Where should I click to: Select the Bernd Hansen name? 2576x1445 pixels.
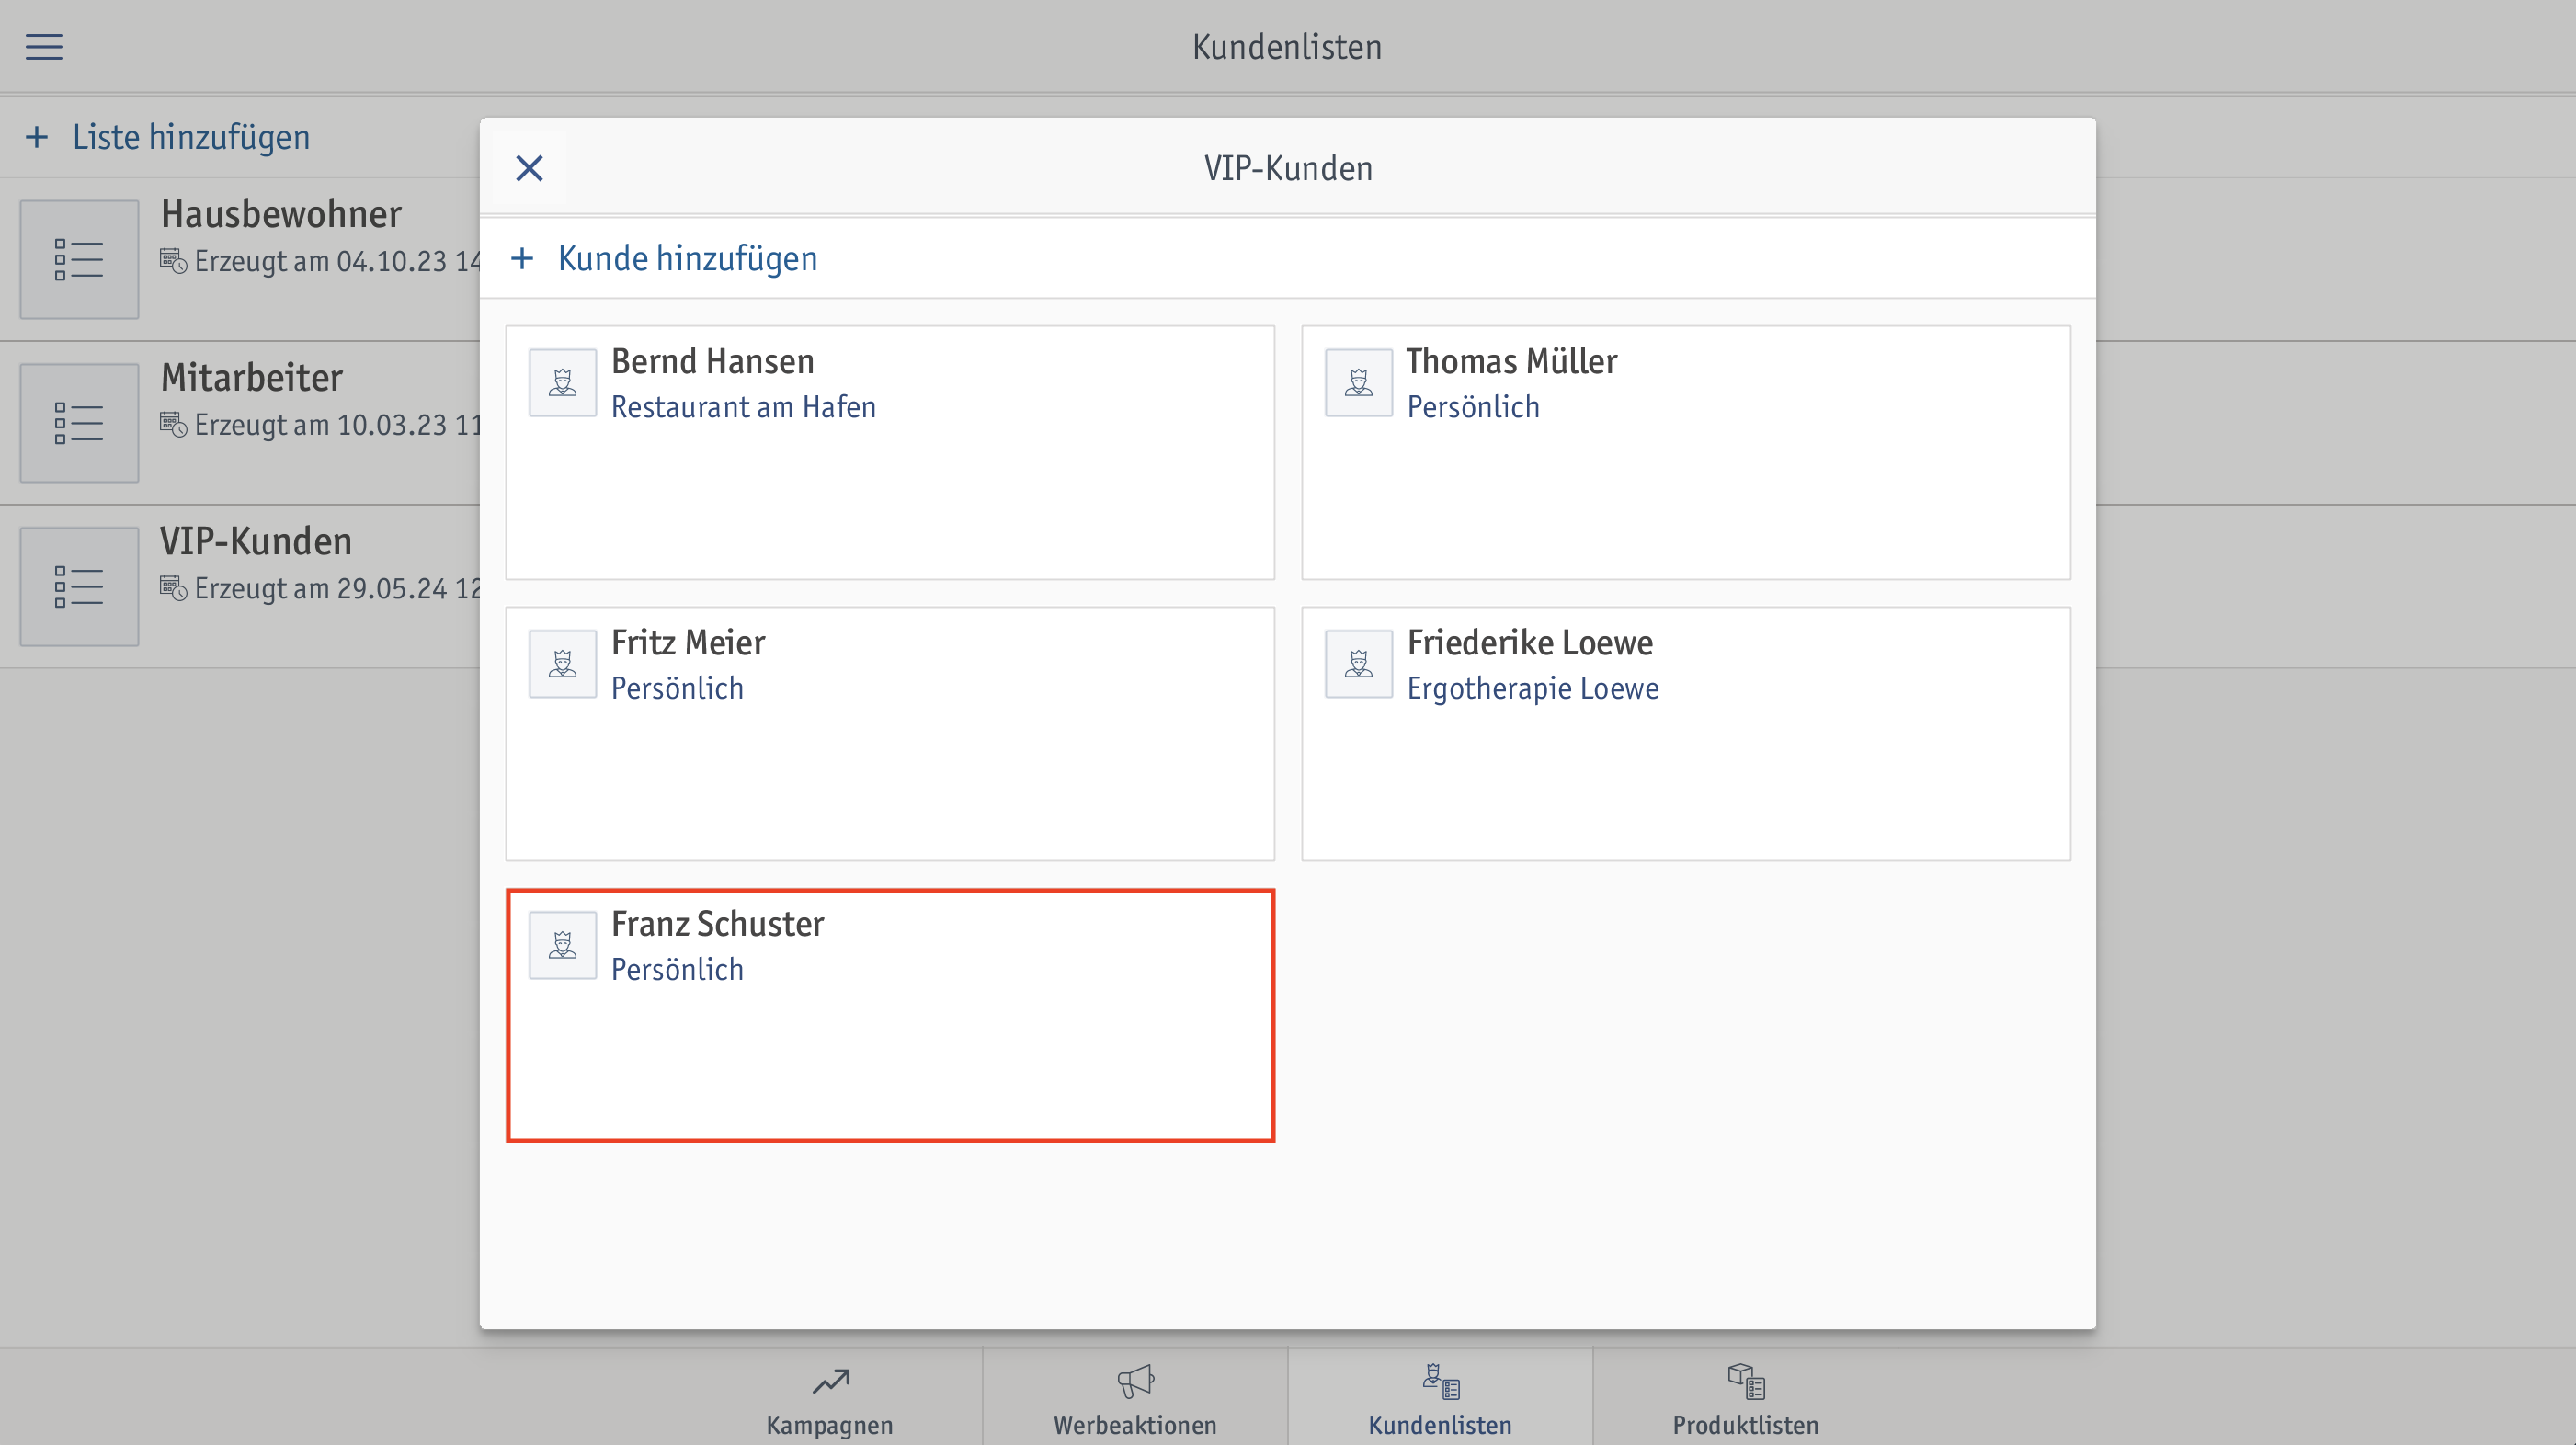[x=713, y=361]
